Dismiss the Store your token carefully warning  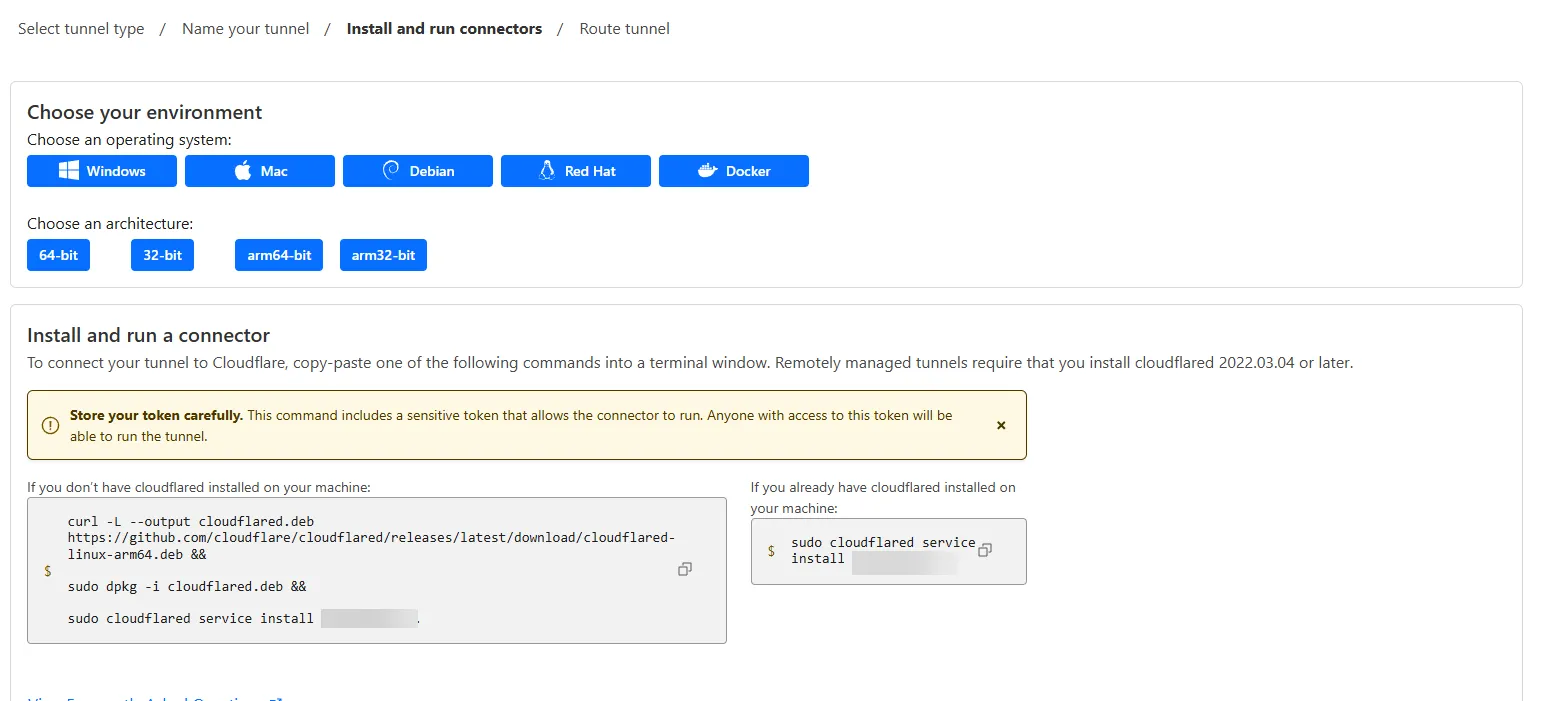(x=1001, y=425)
